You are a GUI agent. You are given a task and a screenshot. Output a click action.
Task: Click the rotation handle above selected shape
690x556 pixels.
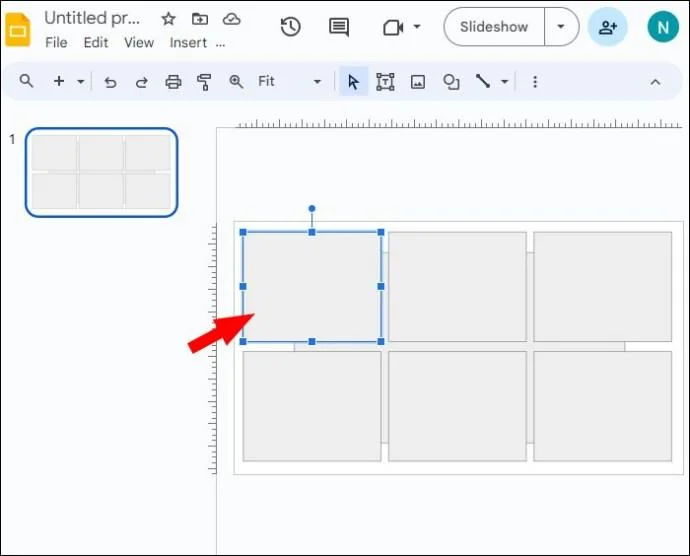(312, 208)
